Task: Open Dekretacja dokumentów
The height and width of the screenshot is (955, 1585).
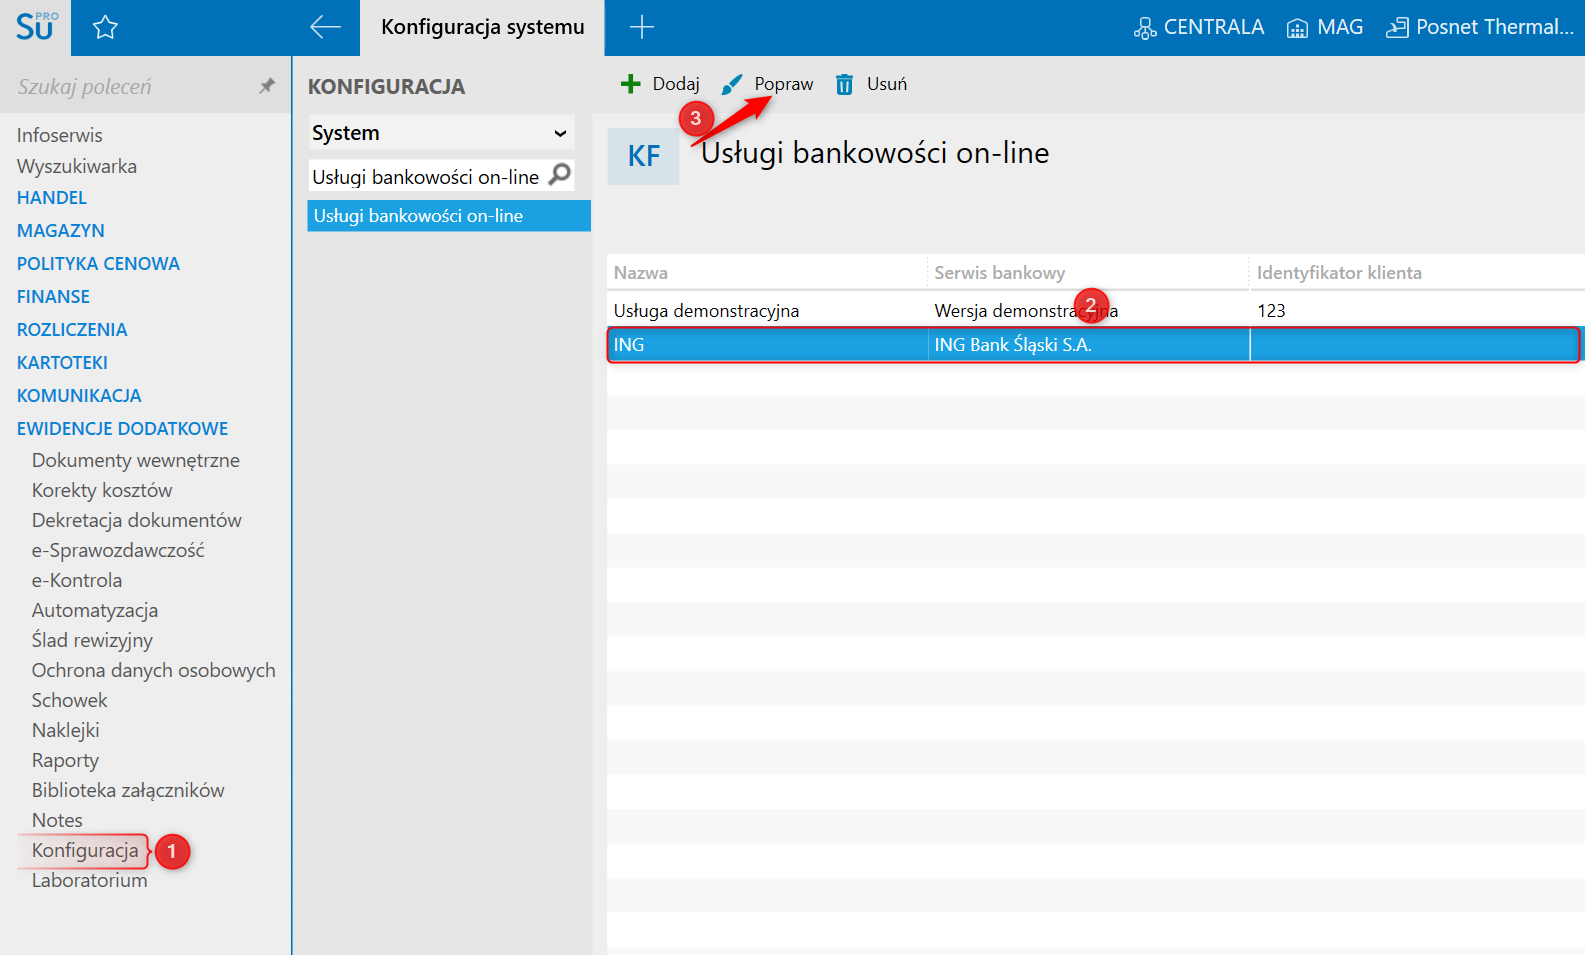Action: pyautogui.click(x=136, y=520)
